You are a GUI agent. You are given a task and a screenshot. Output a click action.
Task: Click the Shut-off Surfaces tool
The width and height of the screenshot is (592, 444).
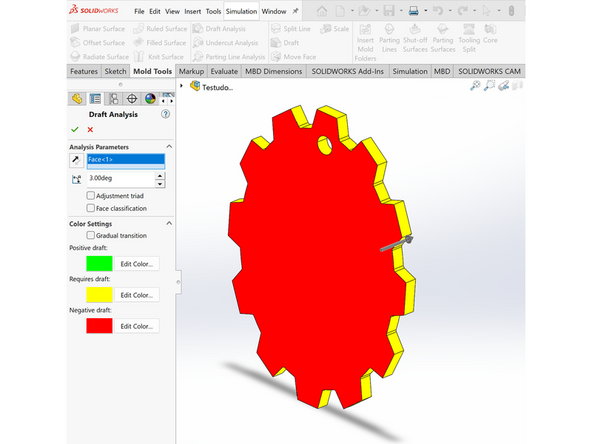click(415, 38)
